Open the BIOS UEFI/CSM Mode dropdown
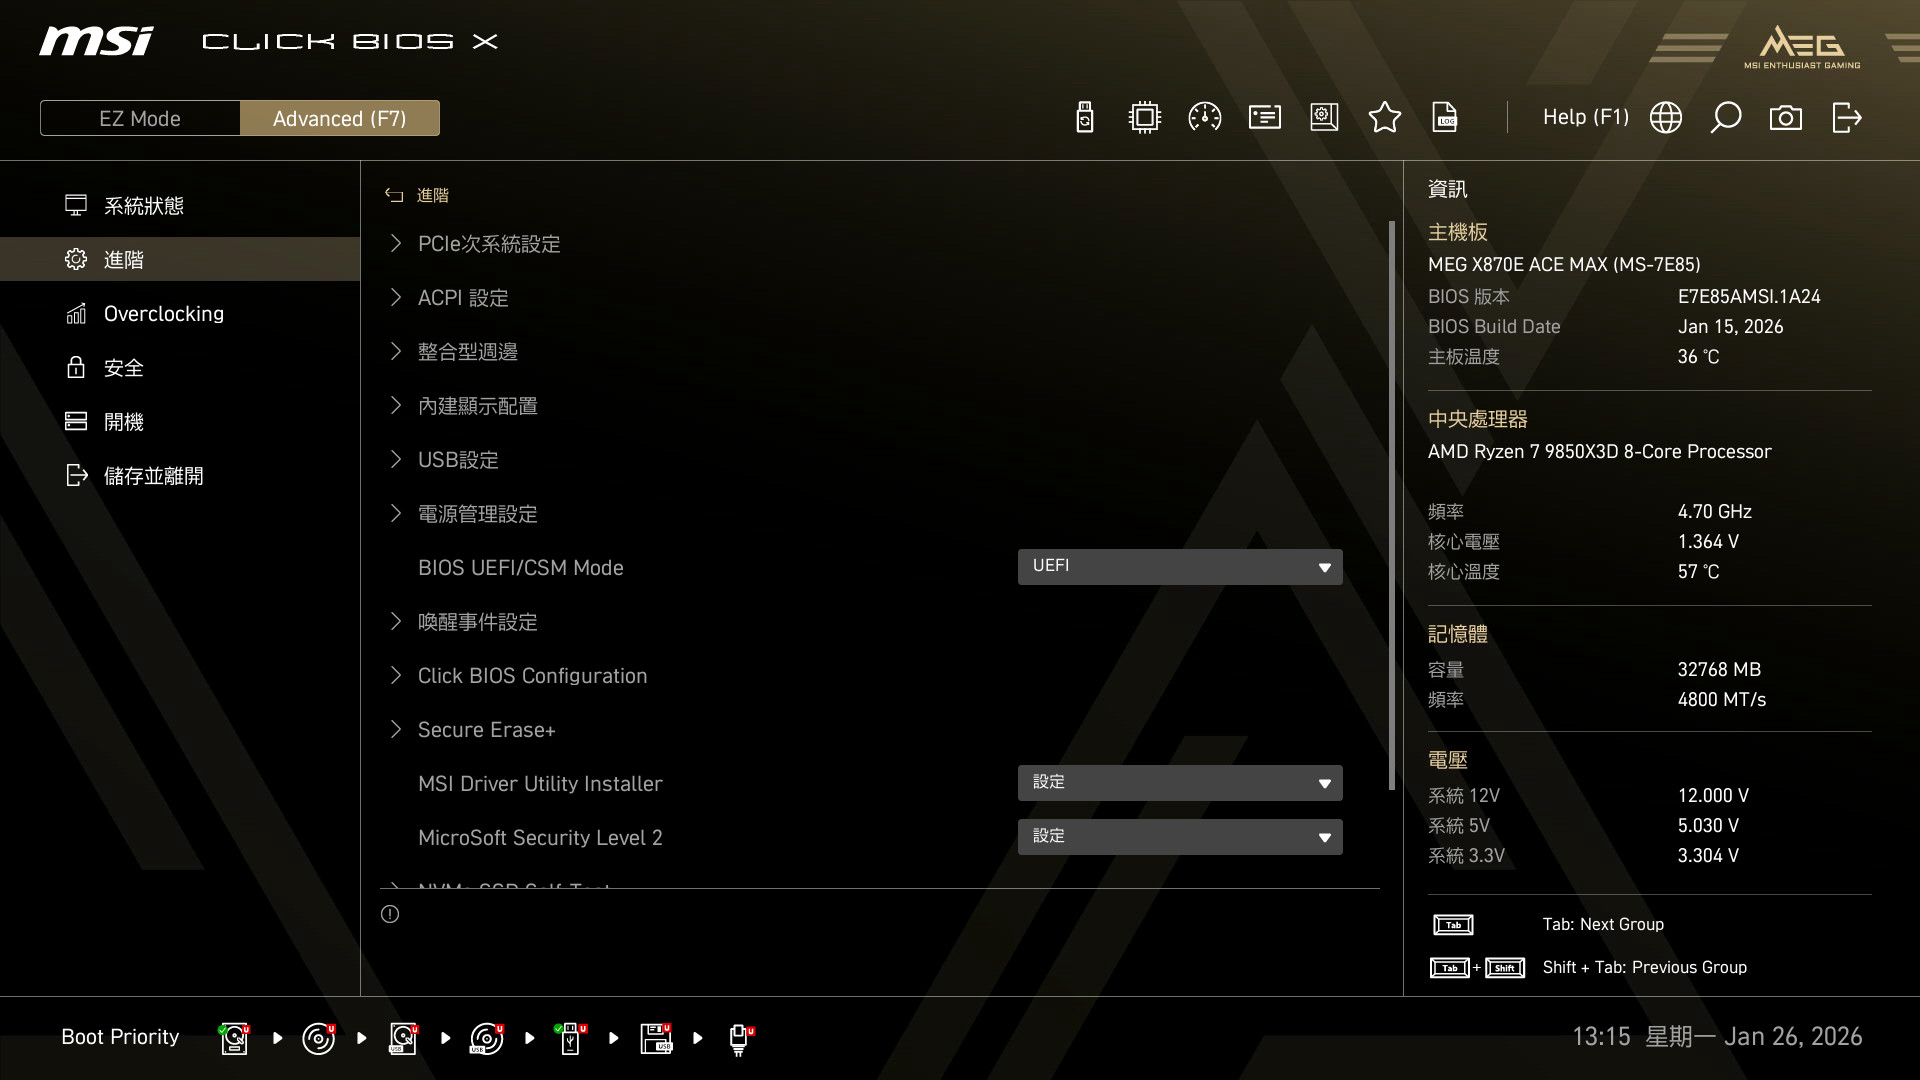Screen dimensions: 1920x1080 click(1179, 567)
